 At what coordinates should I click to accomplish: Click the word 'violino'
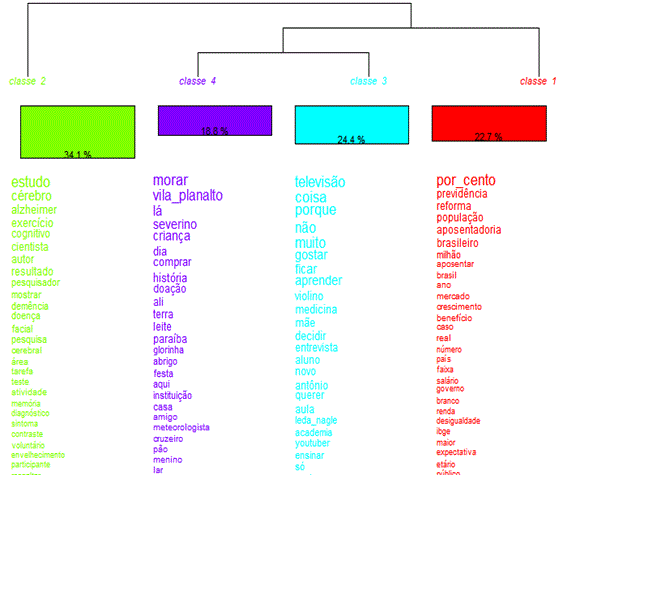tap(315, 296)
